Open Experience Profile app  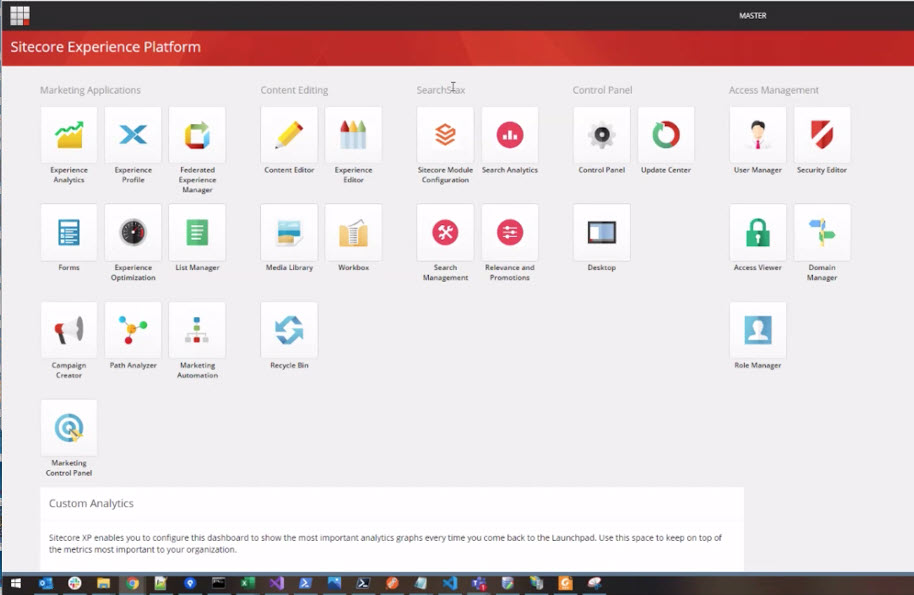coord(133,135)
